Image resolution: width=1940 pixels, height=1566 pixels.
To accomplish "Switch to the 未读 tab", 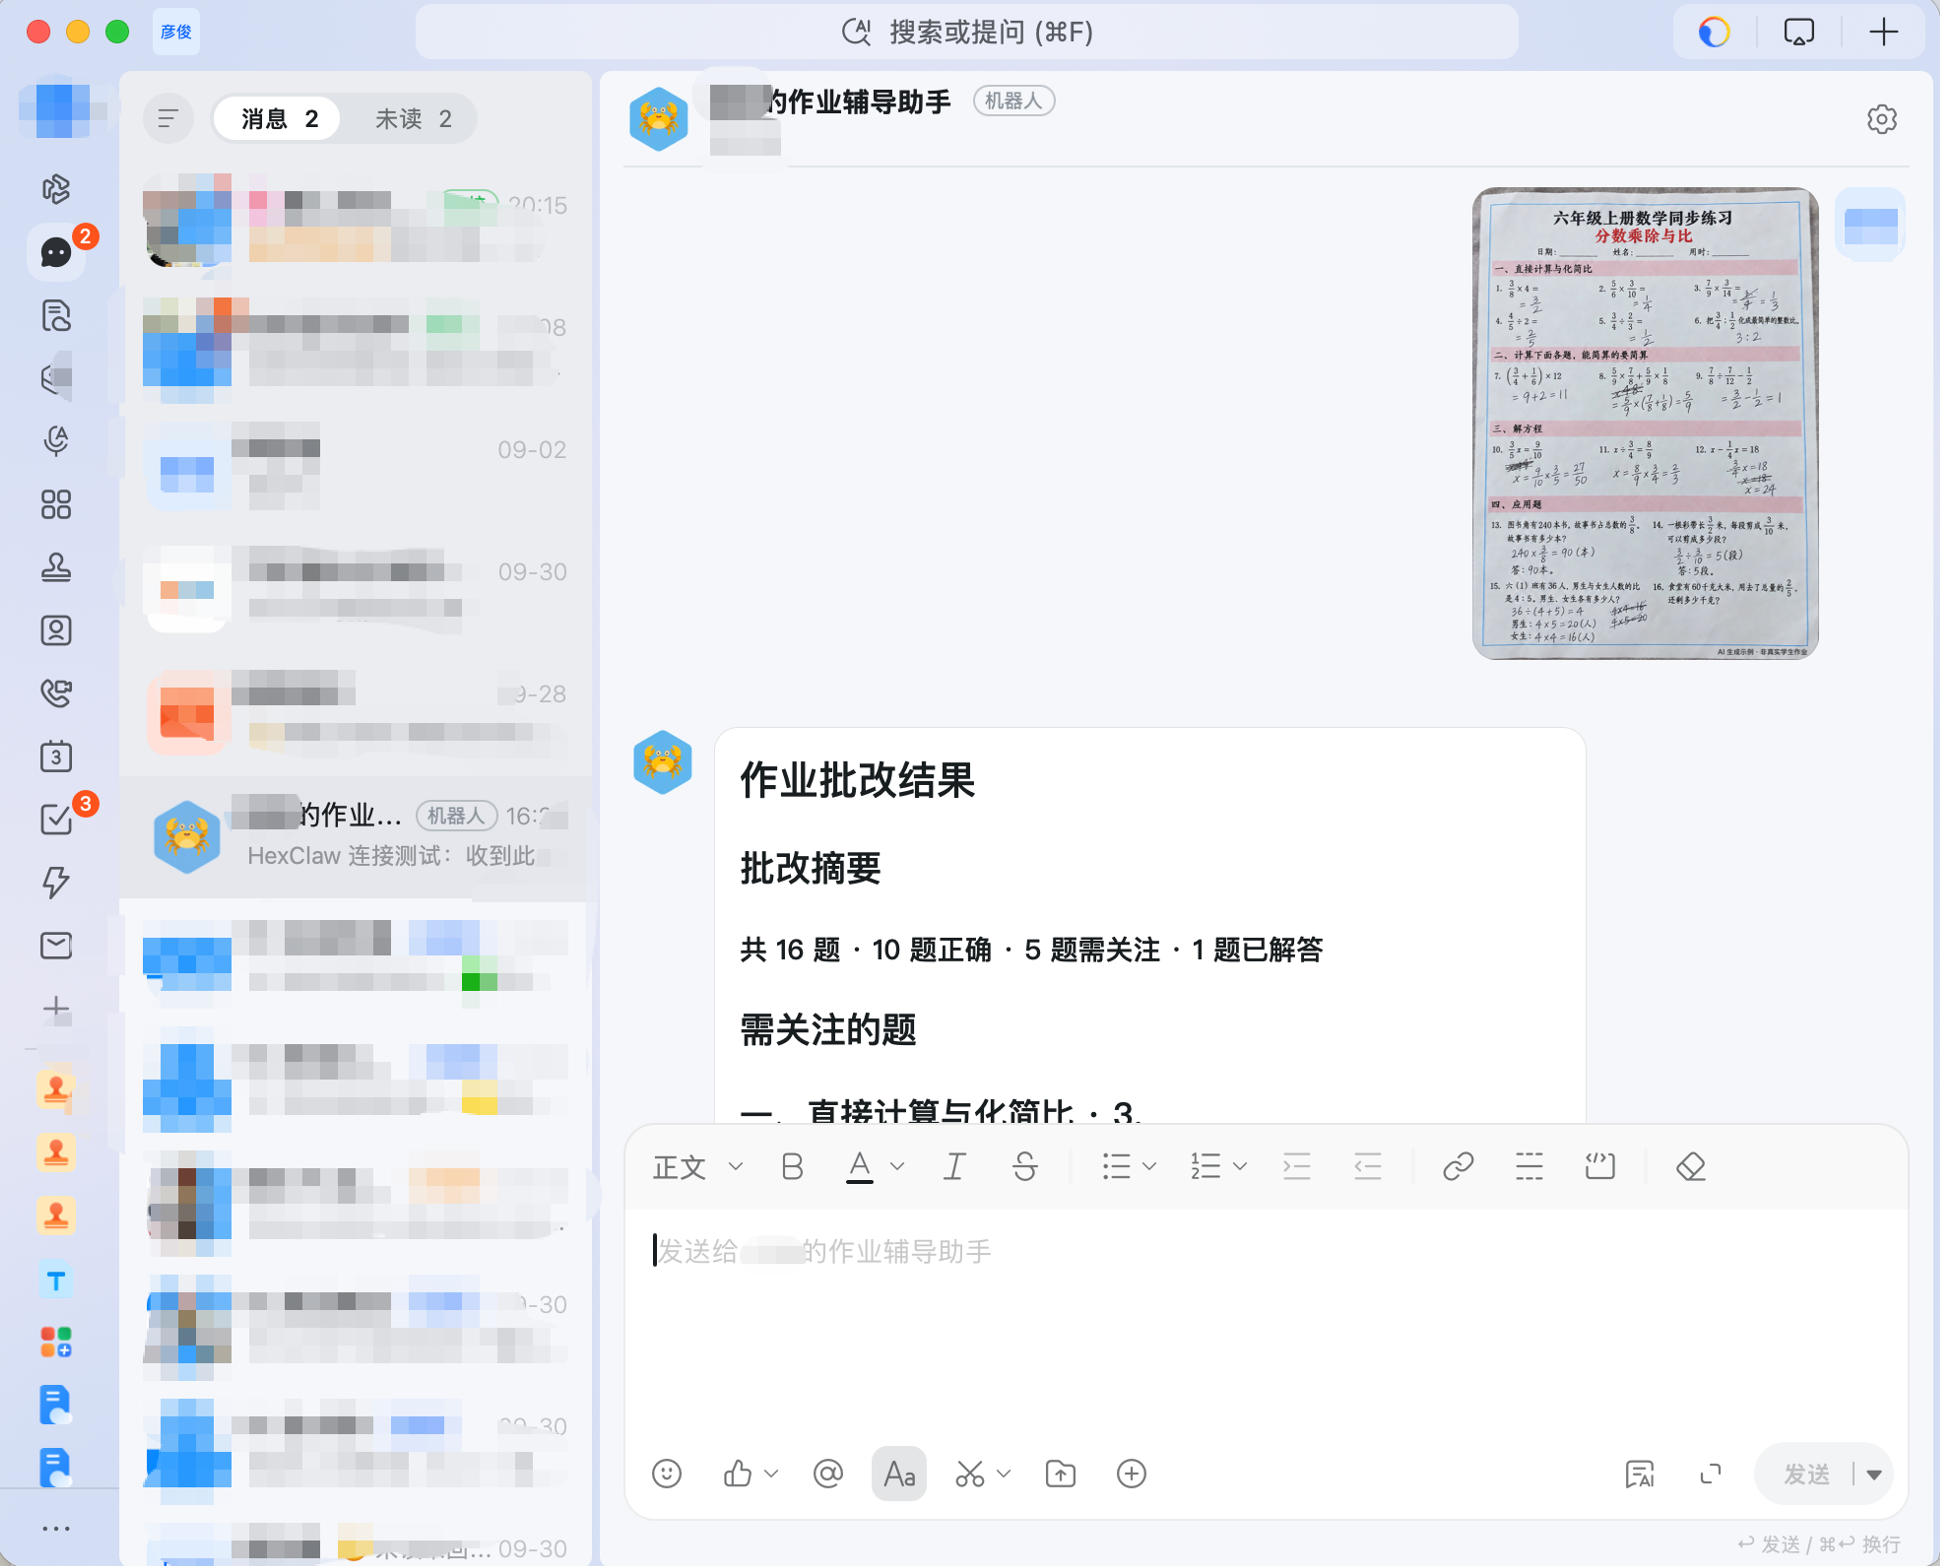I will [413, 119].
